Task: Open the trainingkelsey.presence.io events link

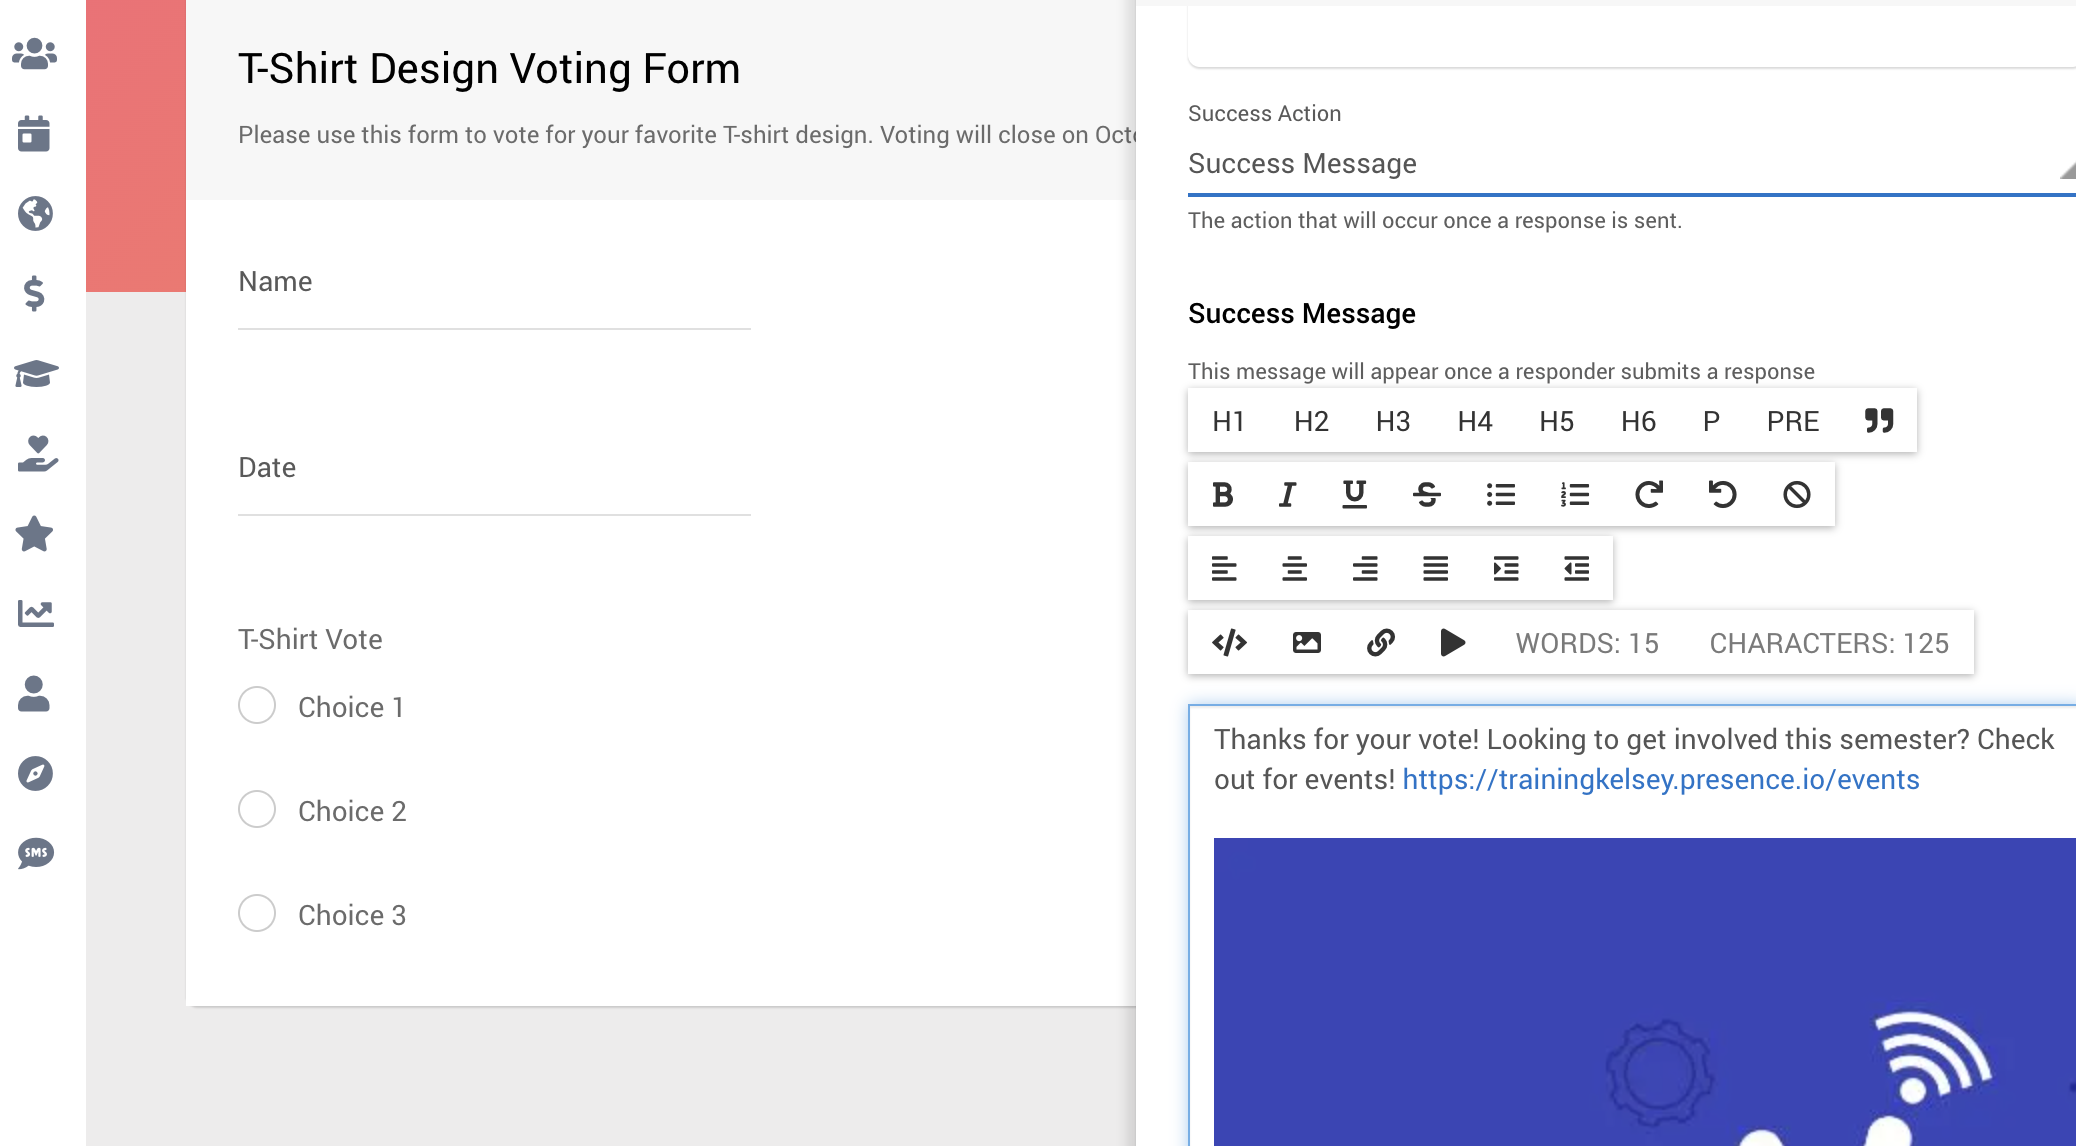Action: 1660,779
